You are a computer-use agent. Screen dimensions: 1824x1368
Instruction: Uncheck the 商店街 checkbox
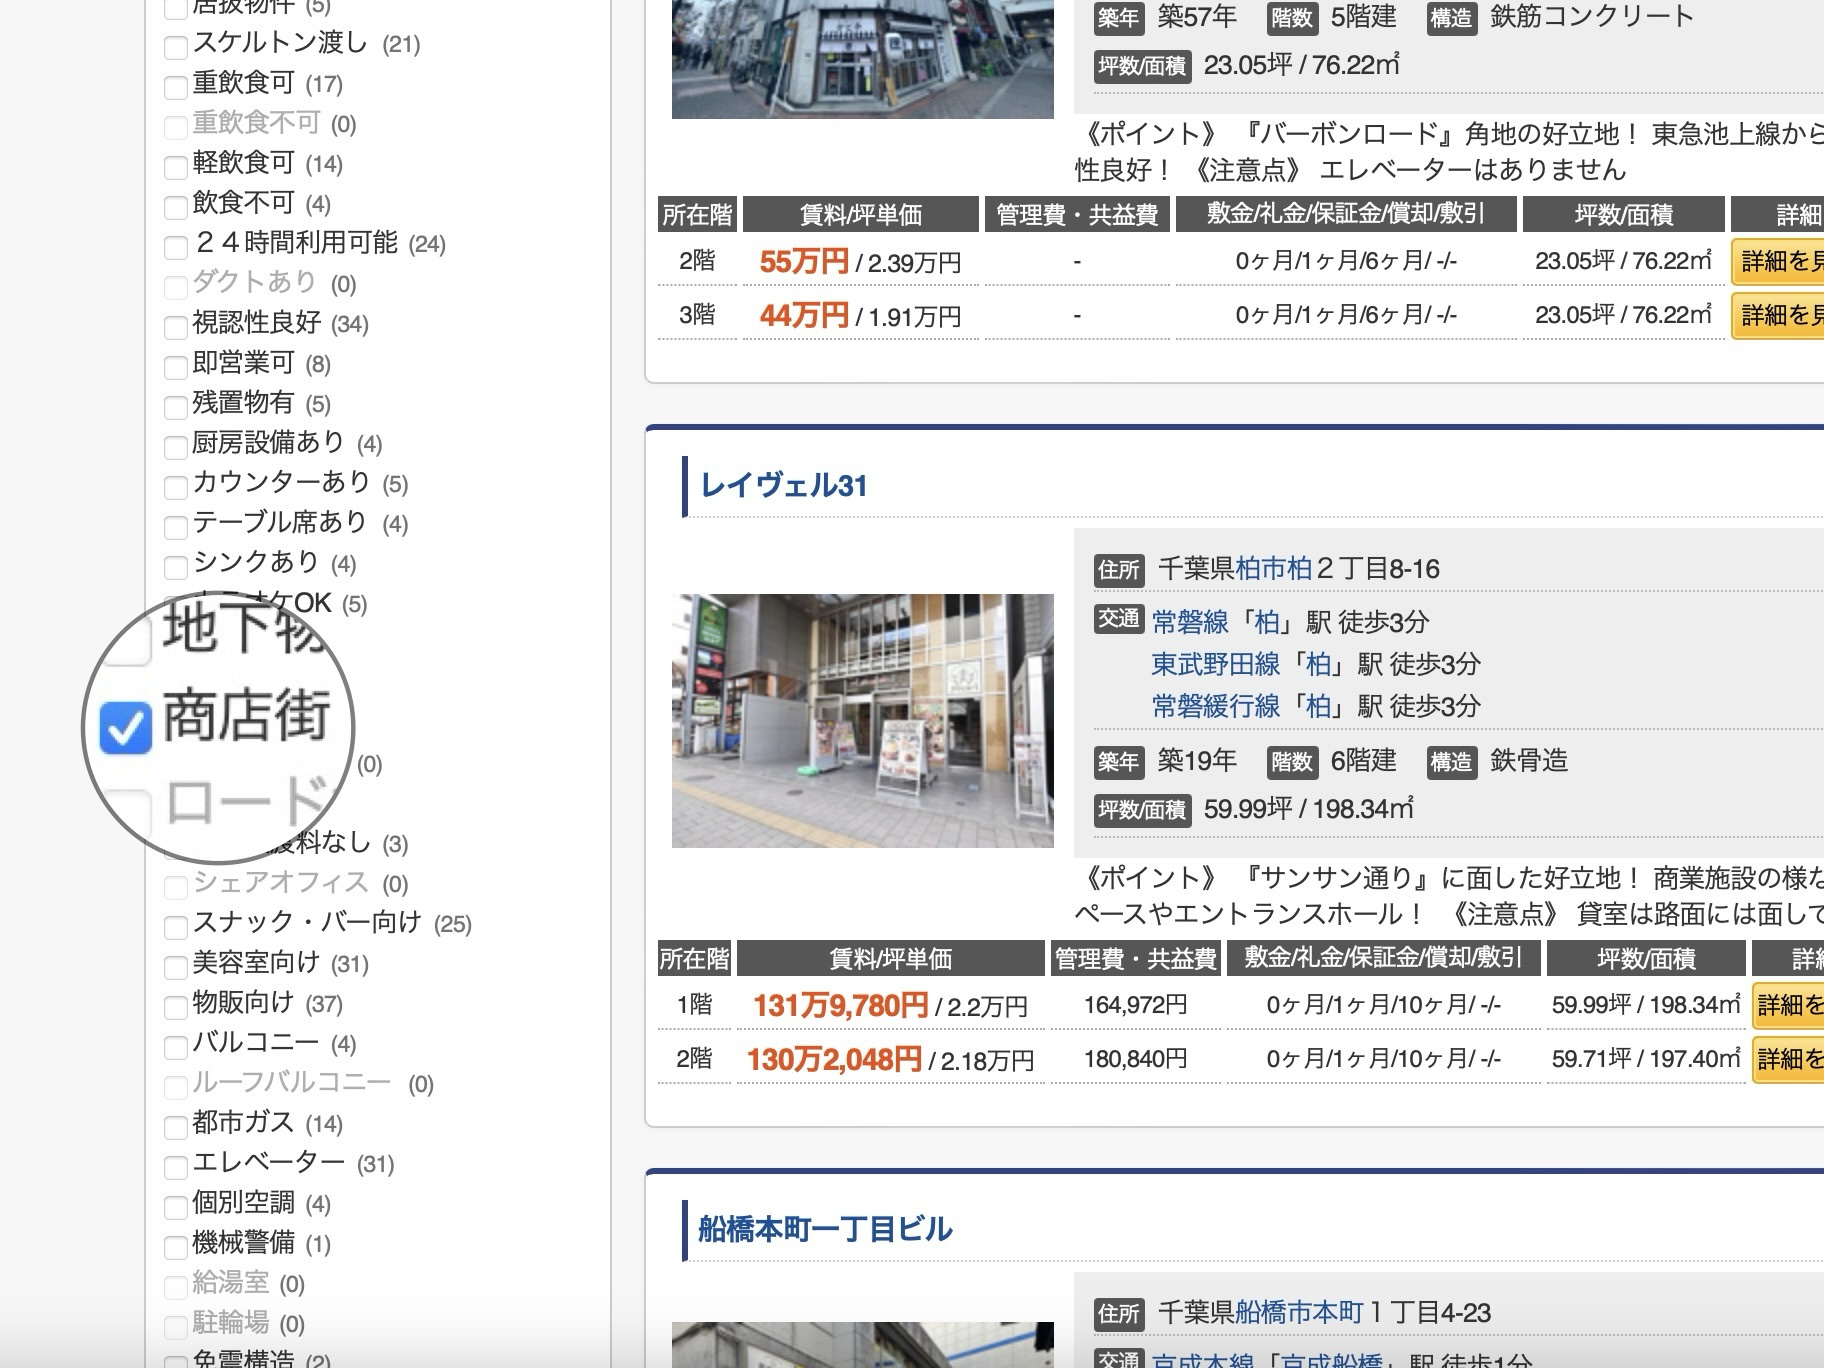click(126, 727)
